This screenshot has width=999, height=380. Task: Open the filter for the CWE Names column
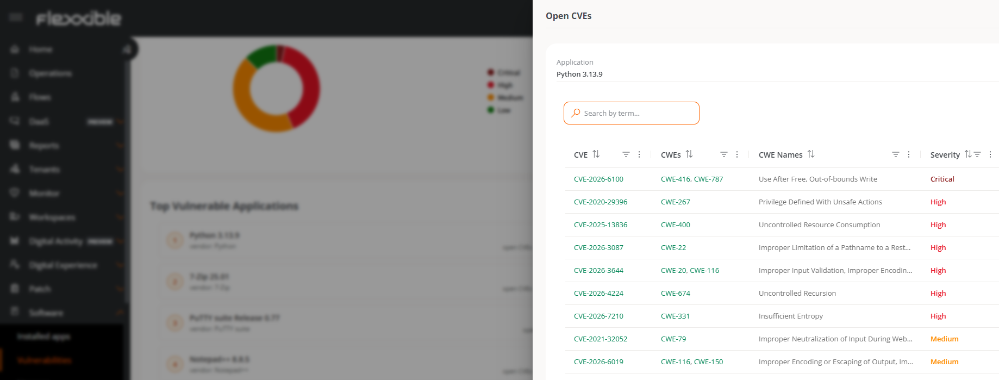point(895,154)
